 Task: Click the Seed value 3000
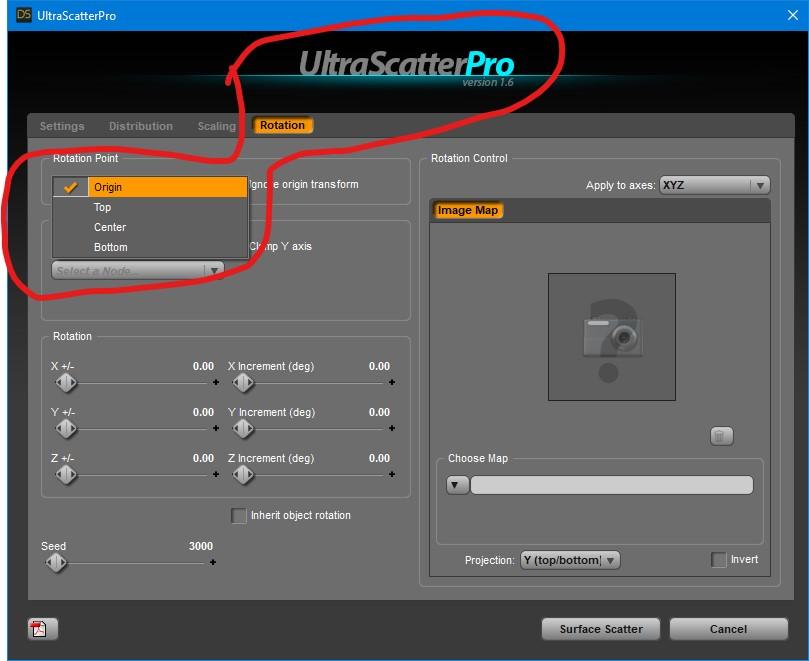coord(201,546)
